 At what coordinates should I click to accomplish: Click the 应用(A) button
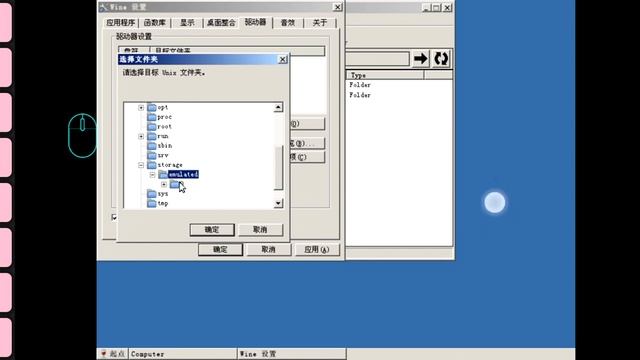pyautogui.click(x=317, y=249)
